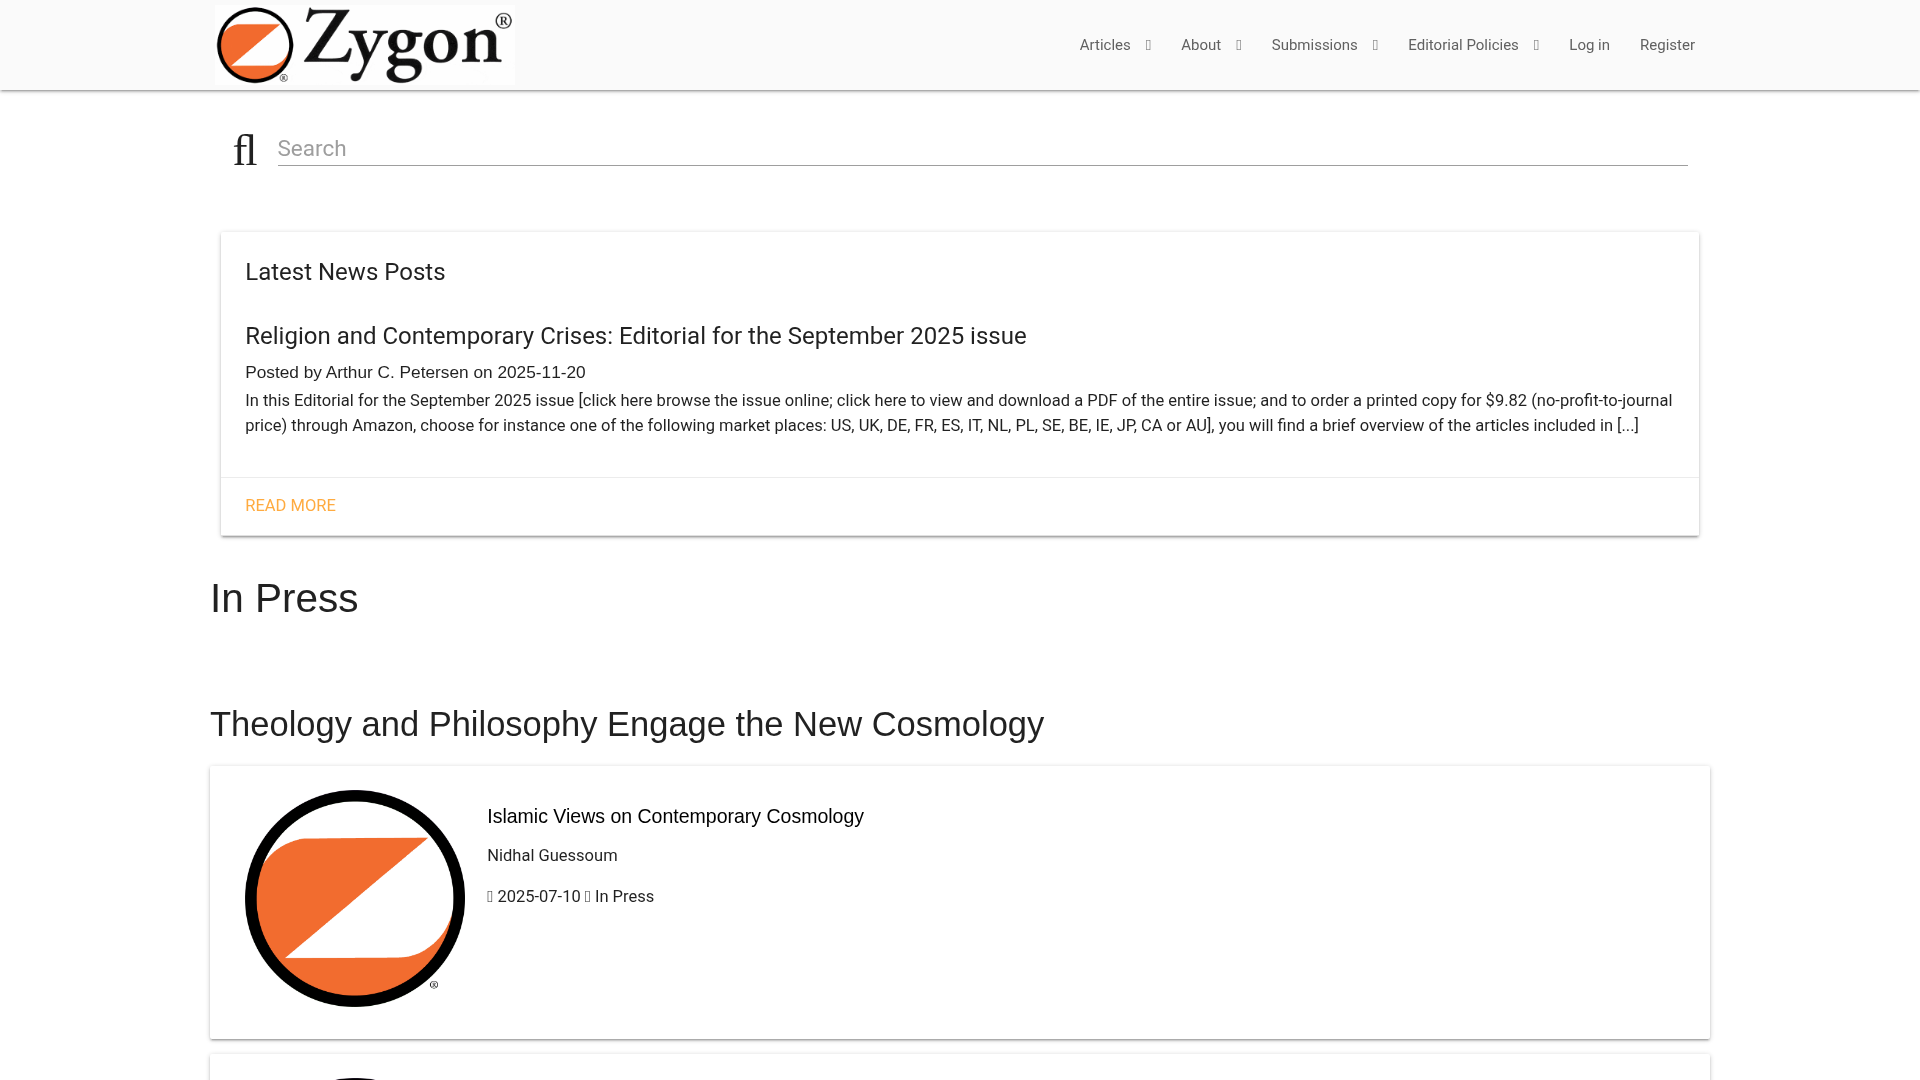The height and width of the screenshot is (1080, 1920).
Task: Click the orange Zygon cover icon for the Guessoum article
Action: pos(354,897)
